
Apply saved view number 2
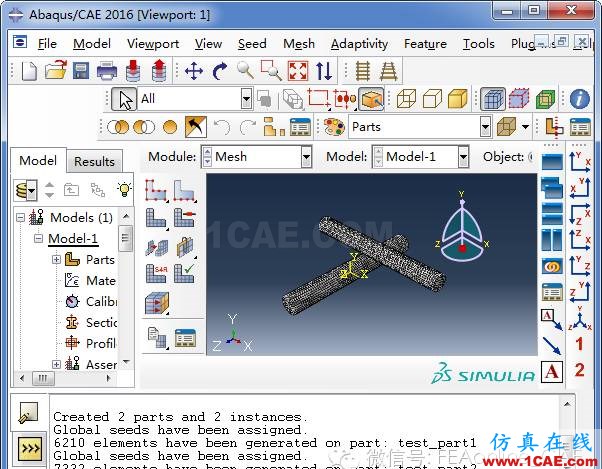coord(579,370)
